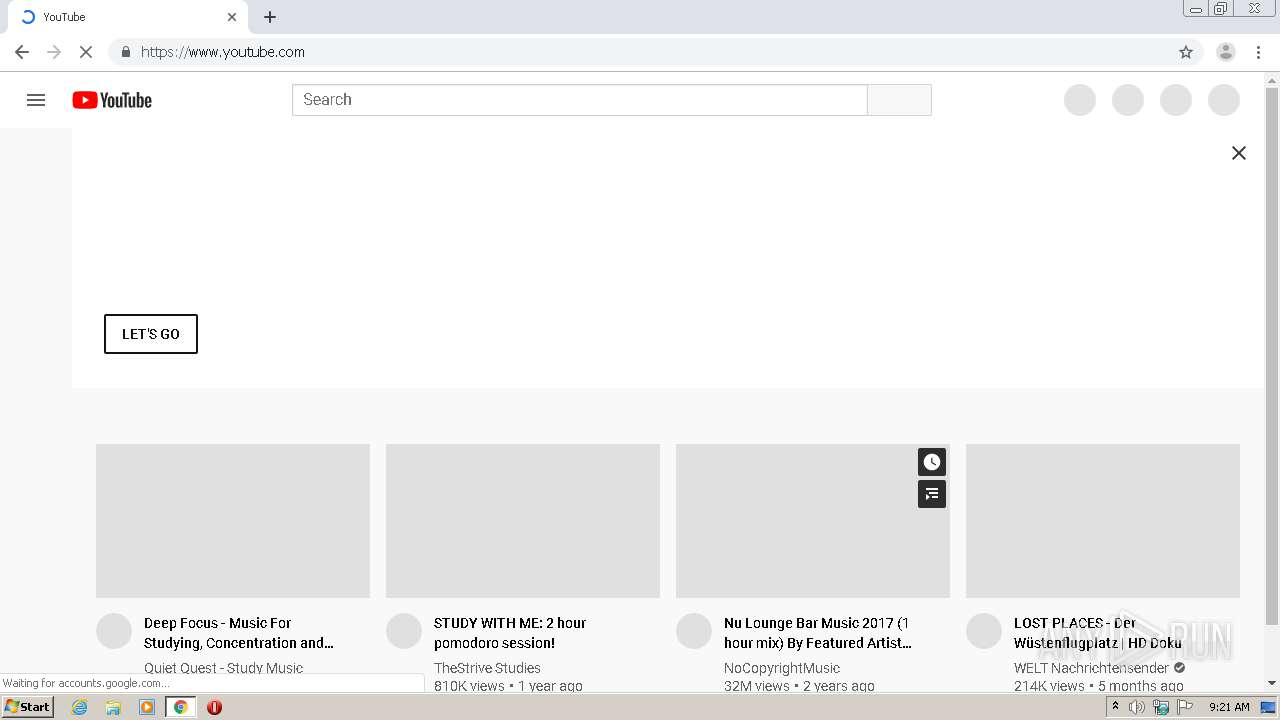Open LOST PLACES video title
Viewport: 1280px width, 720px height.
[x=1098, y=633]
